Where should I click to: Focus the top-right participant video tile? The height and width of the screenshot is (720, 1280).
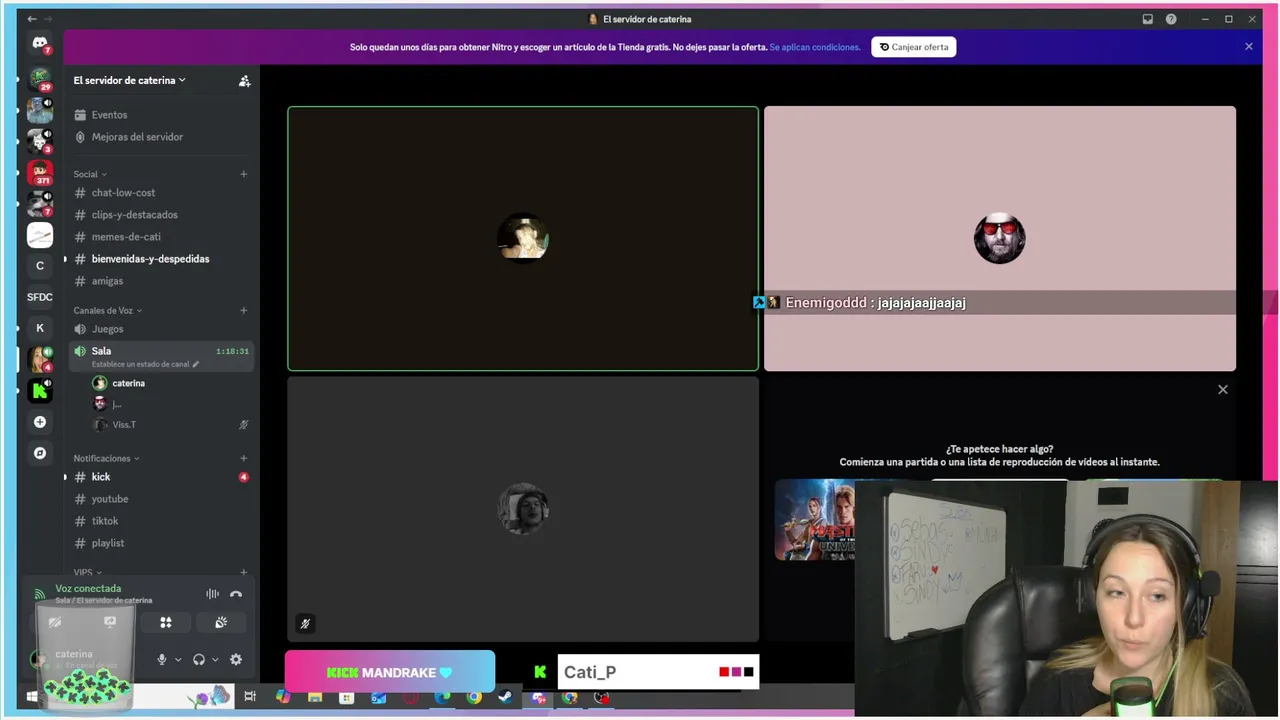(1000, 238)
